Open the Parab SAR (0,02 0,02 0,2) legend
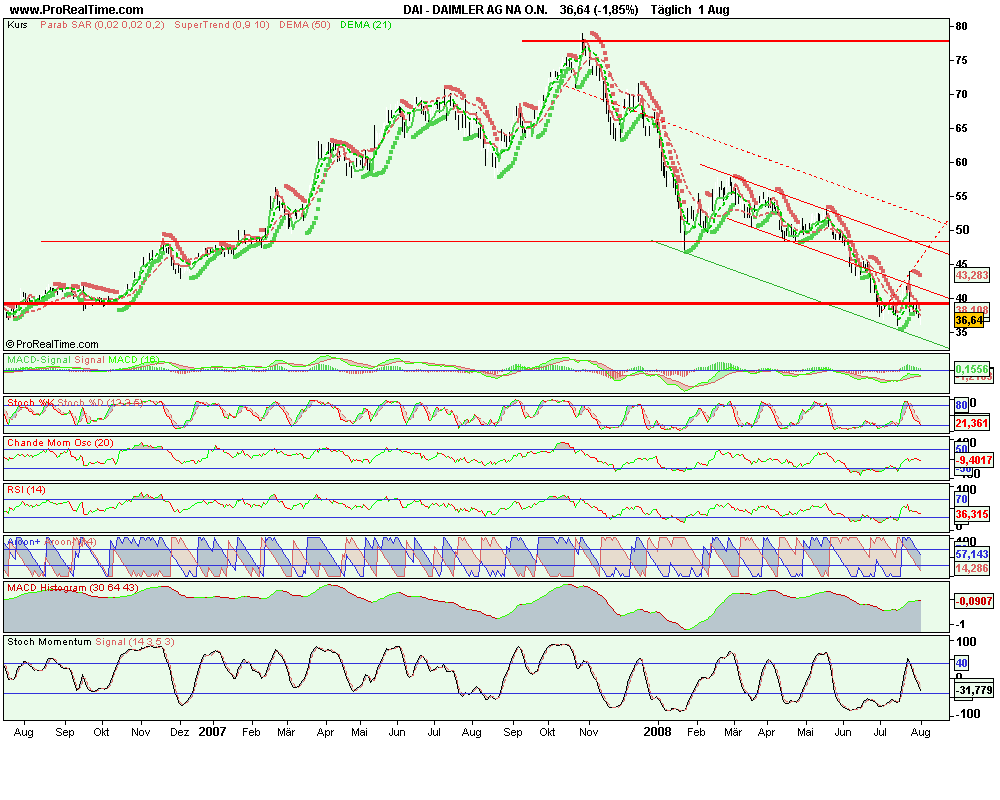Screen dimensions: 1000x800 (102, 25)
